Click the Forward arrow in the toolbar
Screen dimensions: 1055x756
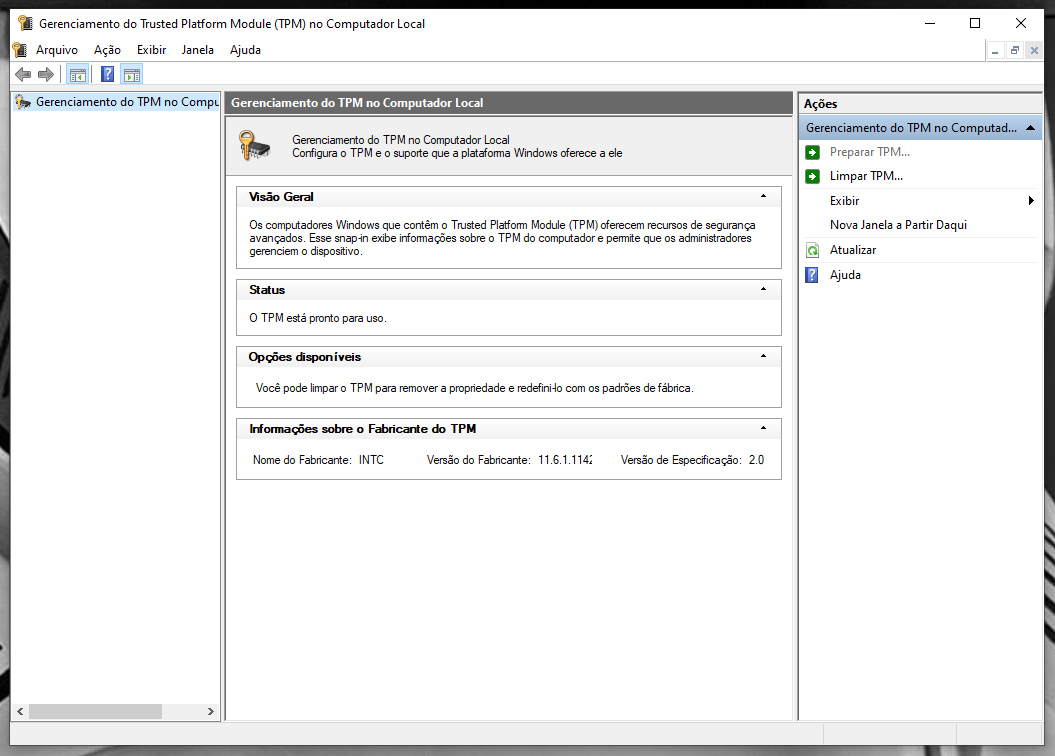pyautogui.click(x=45, y=74)
